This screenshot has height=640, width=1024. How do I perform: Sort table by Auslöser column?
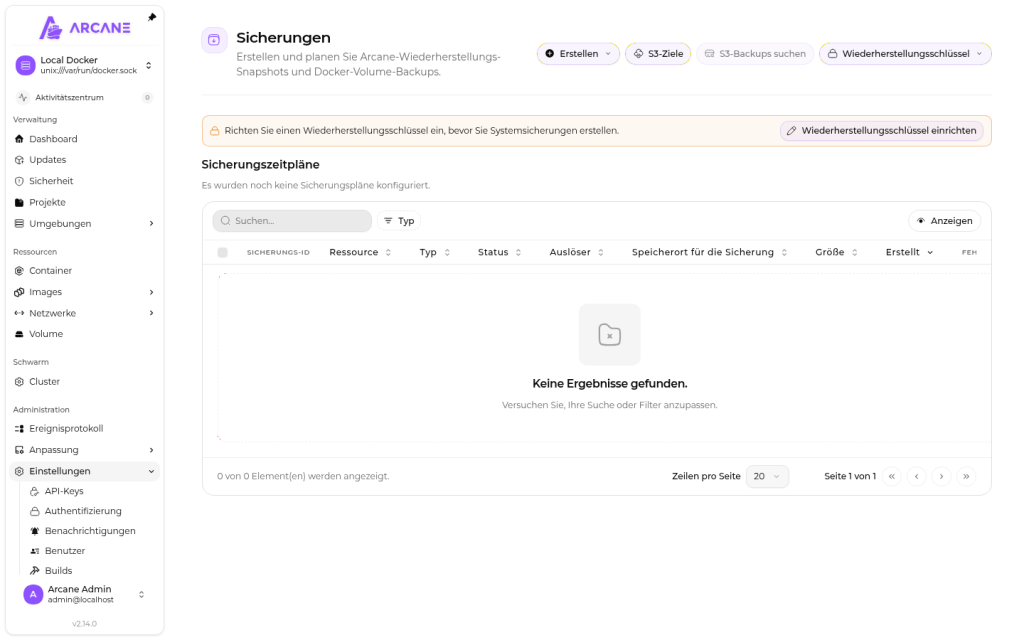(577, 252)
